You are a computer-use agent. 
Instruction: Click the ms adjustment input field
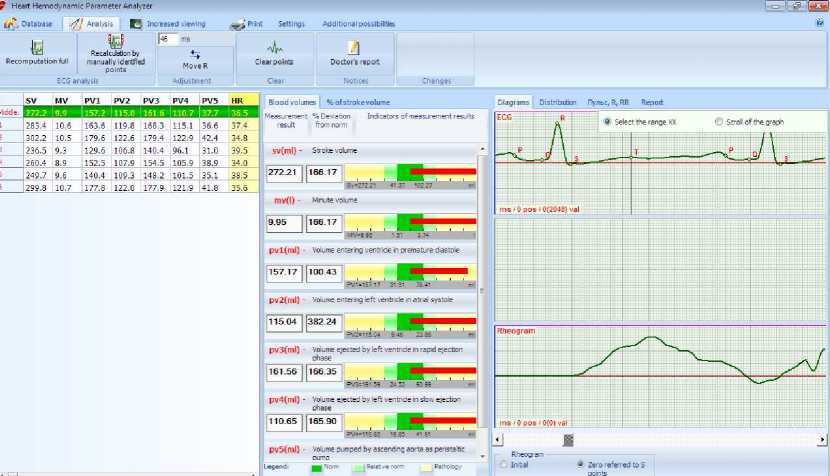pos(167,39)
